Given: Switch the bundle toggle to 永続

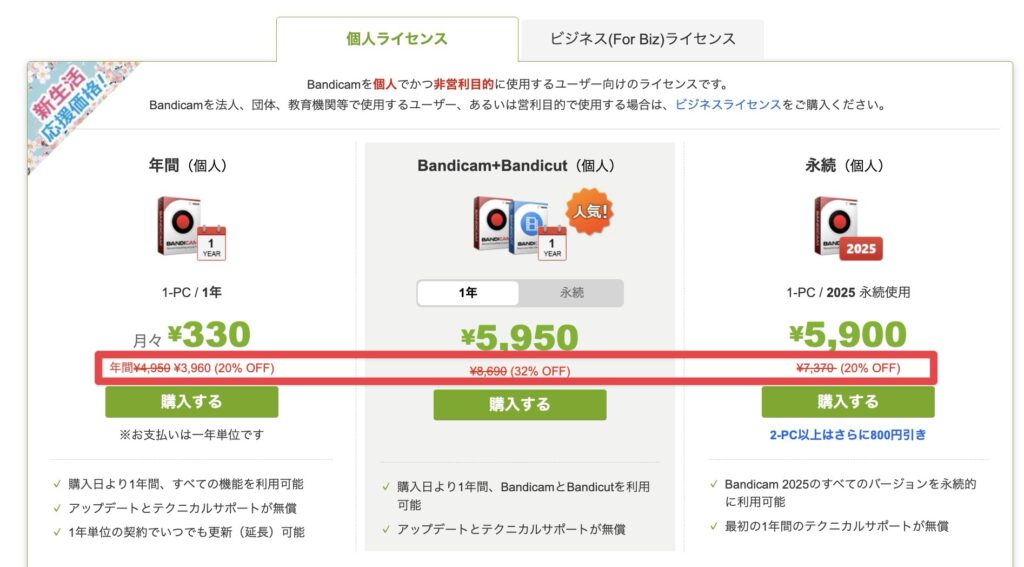Looking at the screenshot, I should click(571, 293).
